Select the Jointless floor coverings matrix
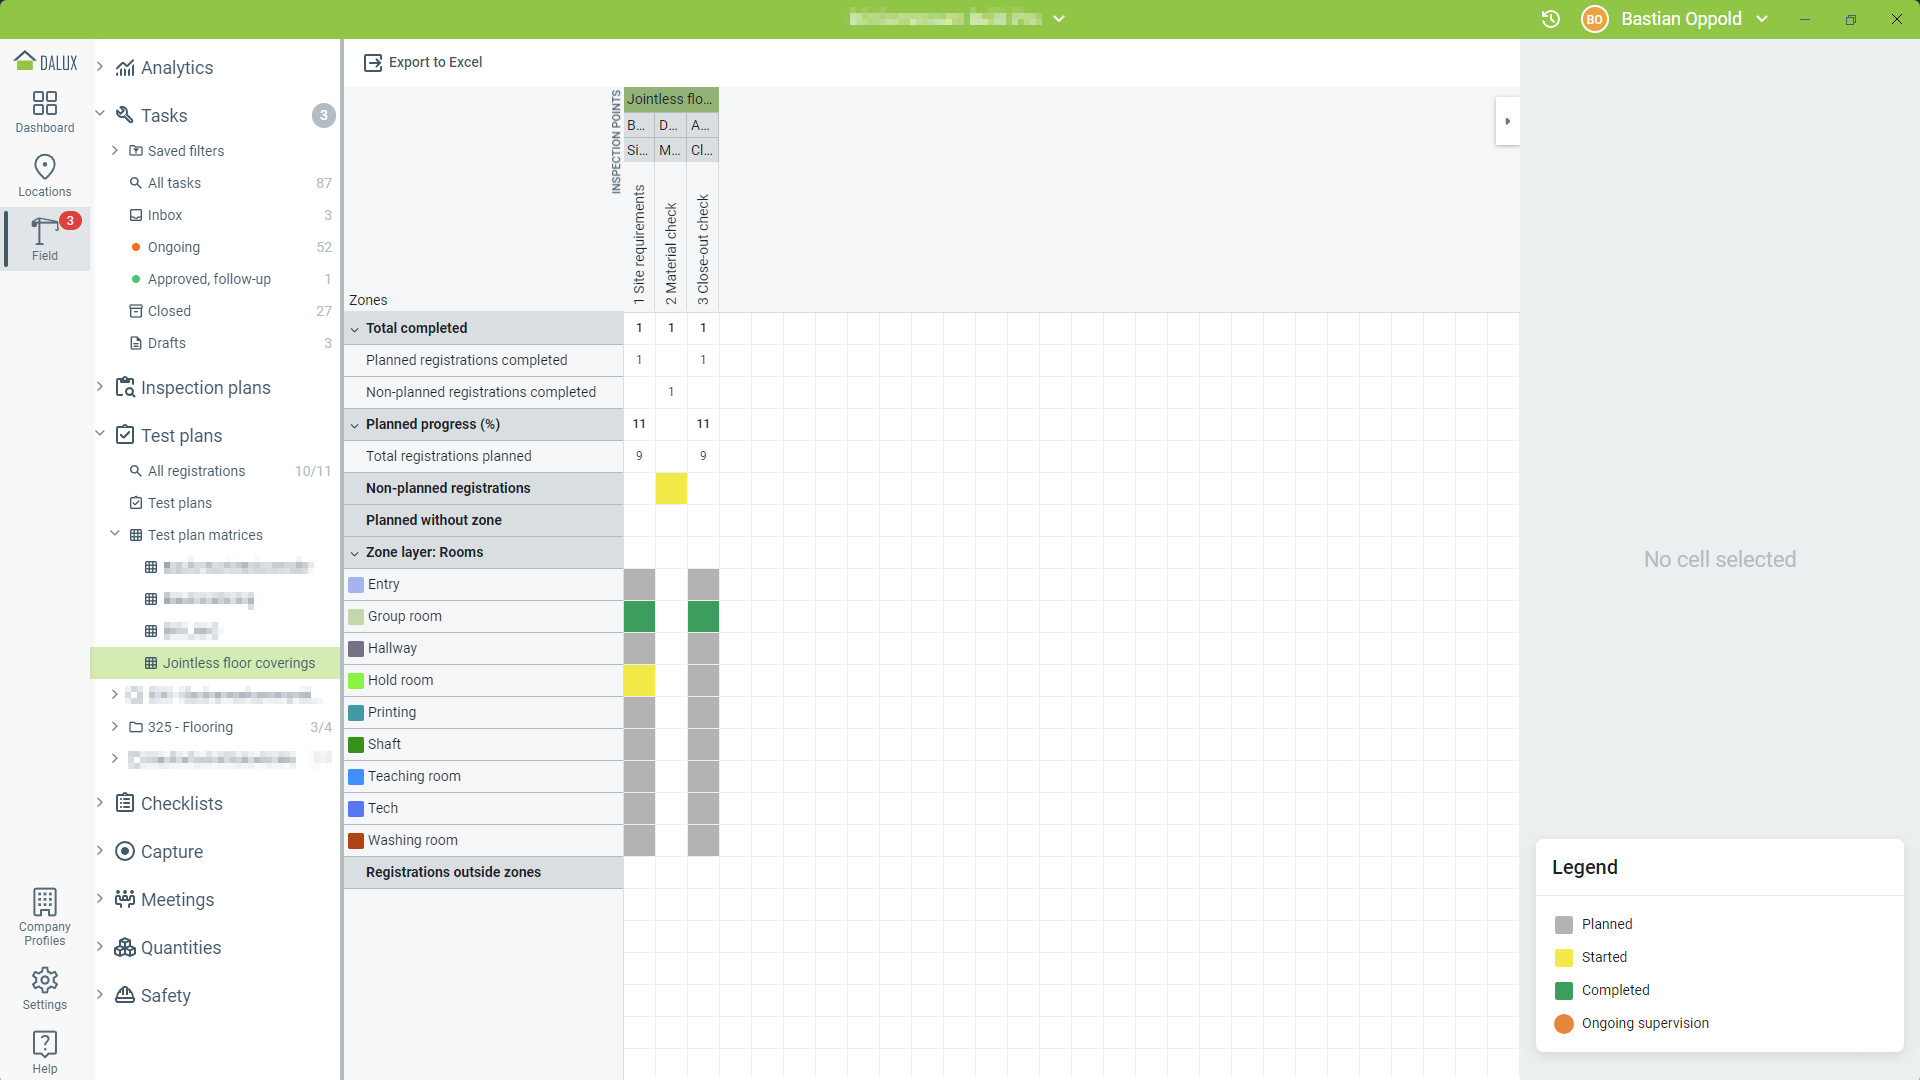The image size is (1920, 1080). (238, 663)
